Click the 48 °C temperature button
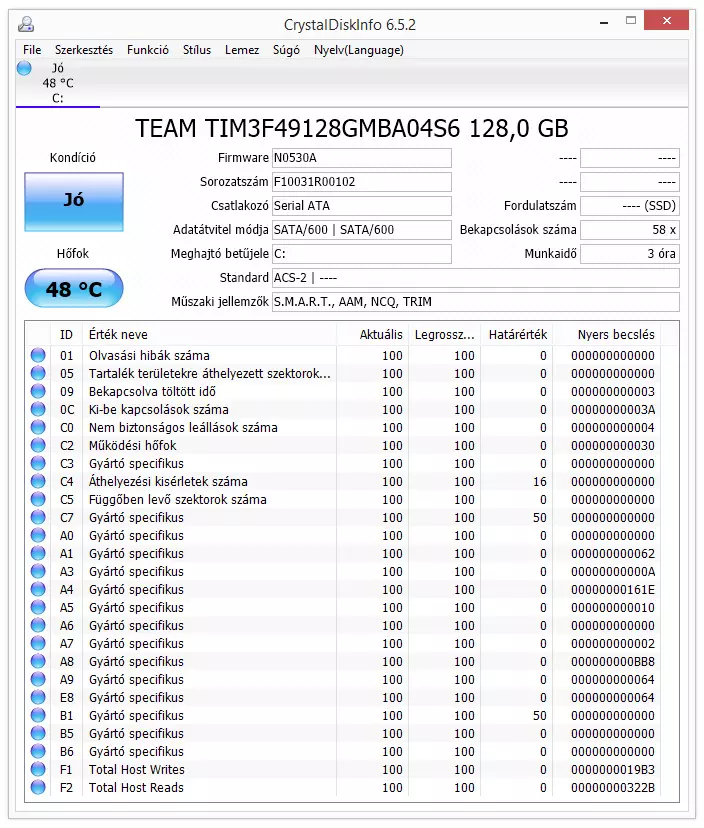Viewport: 704px width, 828px height. coord(74,289)
